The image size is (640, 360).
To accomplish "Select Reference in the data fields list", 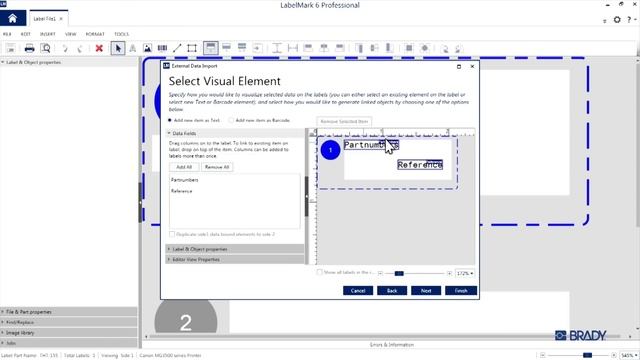I will (182, 191).
